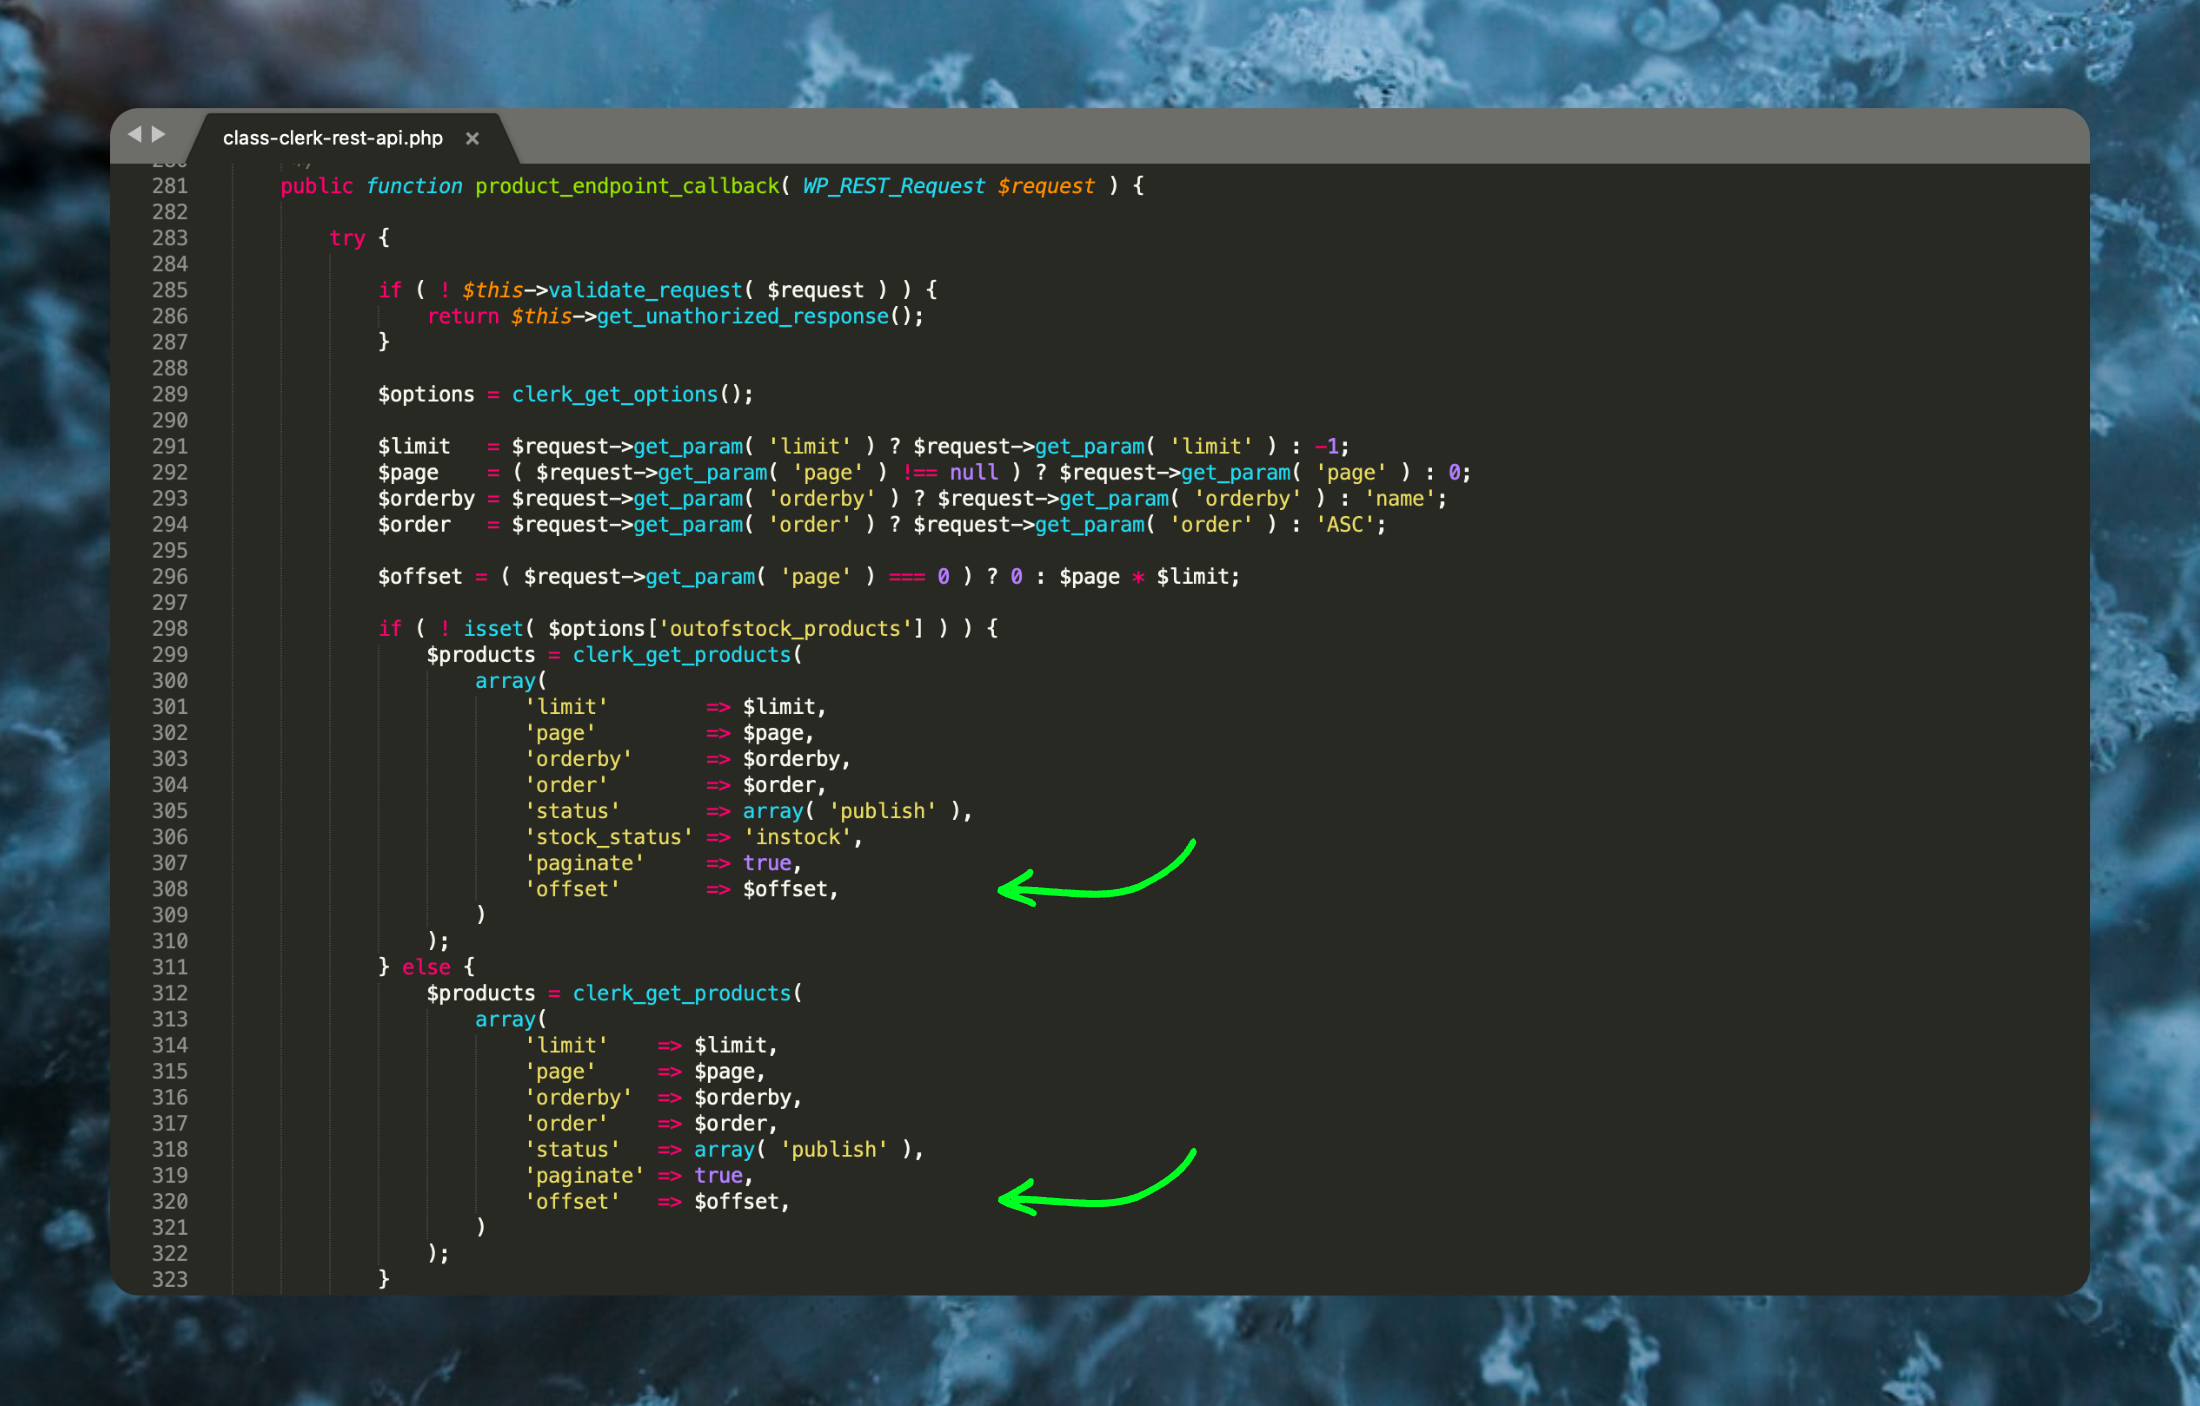The width and height of the screenshot is (2200, 1406).
Task: Click line number 281 in the gutter
Action: (x=169, y=186)
